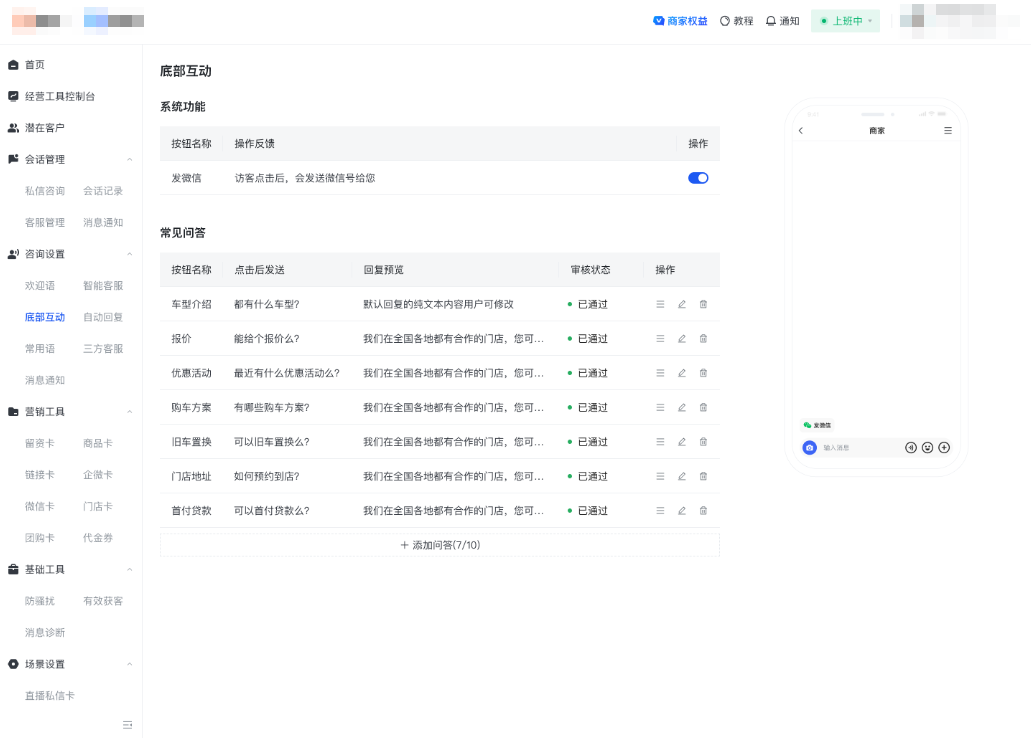This screenshot has width=1031, height=738.
Task: Delete the 门店地址 entry via trash icon
Action: (703, 476)
